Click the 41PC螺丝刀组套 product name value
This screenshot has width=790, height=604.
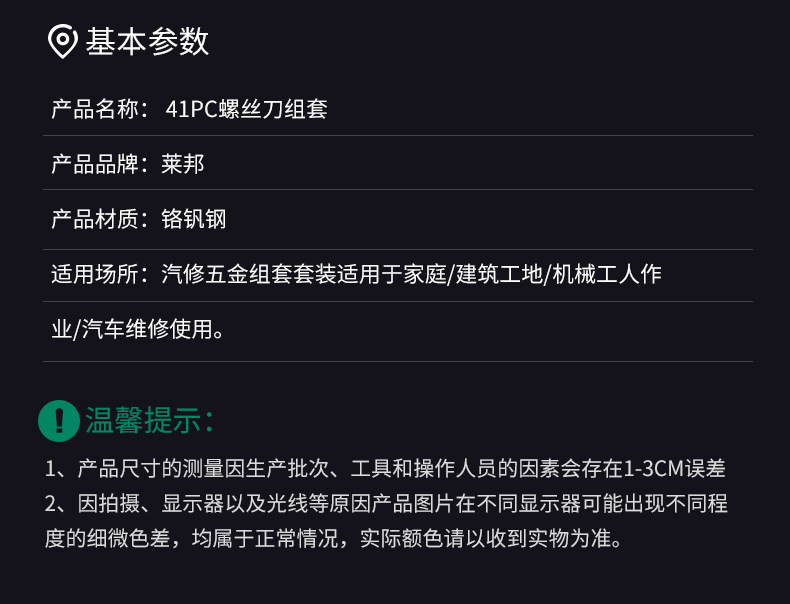[246, 109]
